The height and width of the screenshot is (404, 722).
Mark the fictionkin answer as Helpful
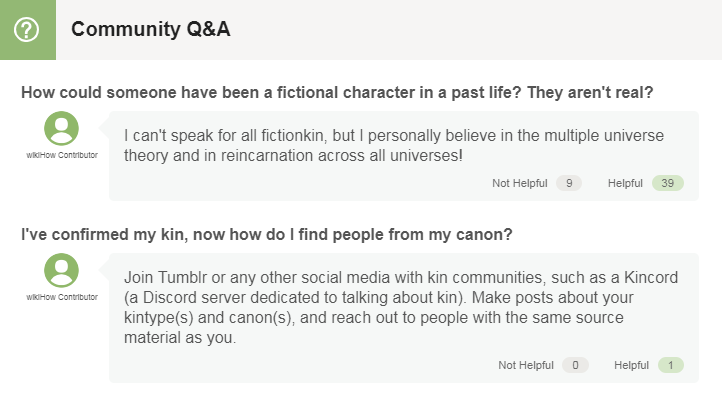coord(625,183)
